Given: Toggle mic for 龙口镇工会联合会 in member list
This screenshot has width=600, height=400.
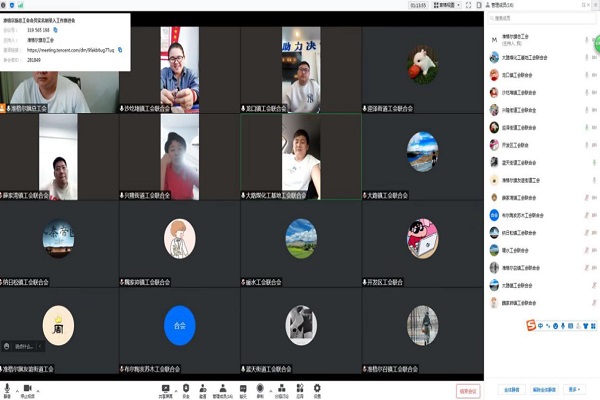Looking at the screenshot, I should [x=587, y=75].
